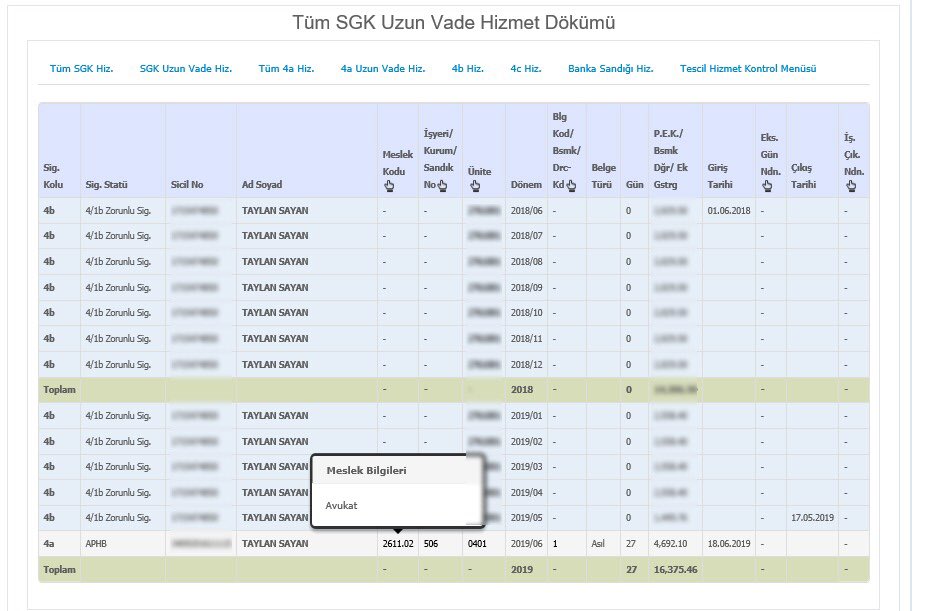Open the Tüm 4a Hiz. tab
Screen dimensions: 945x611
pos(286,69)
